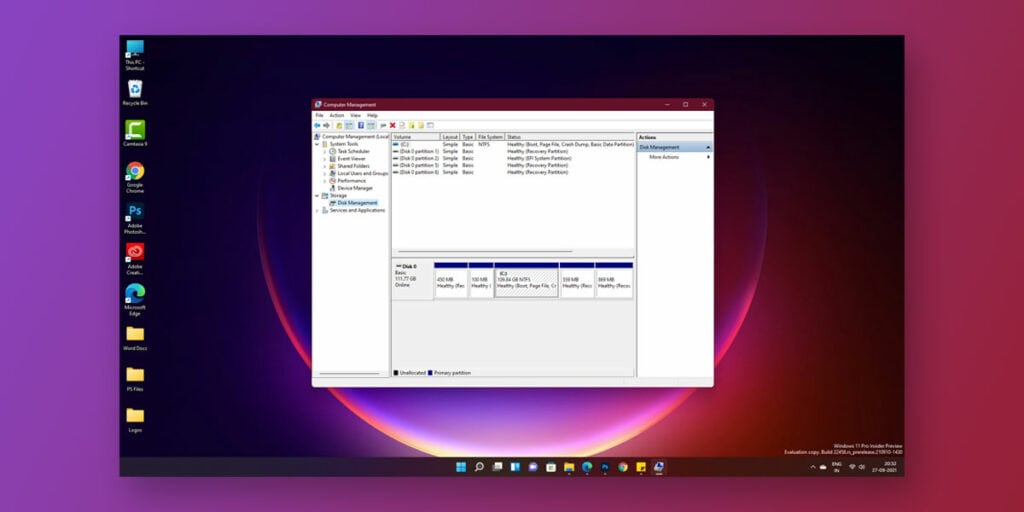Click the blue Help toolbar icon
Viewport: 1024px width, 512px height.
click(360, 125)
